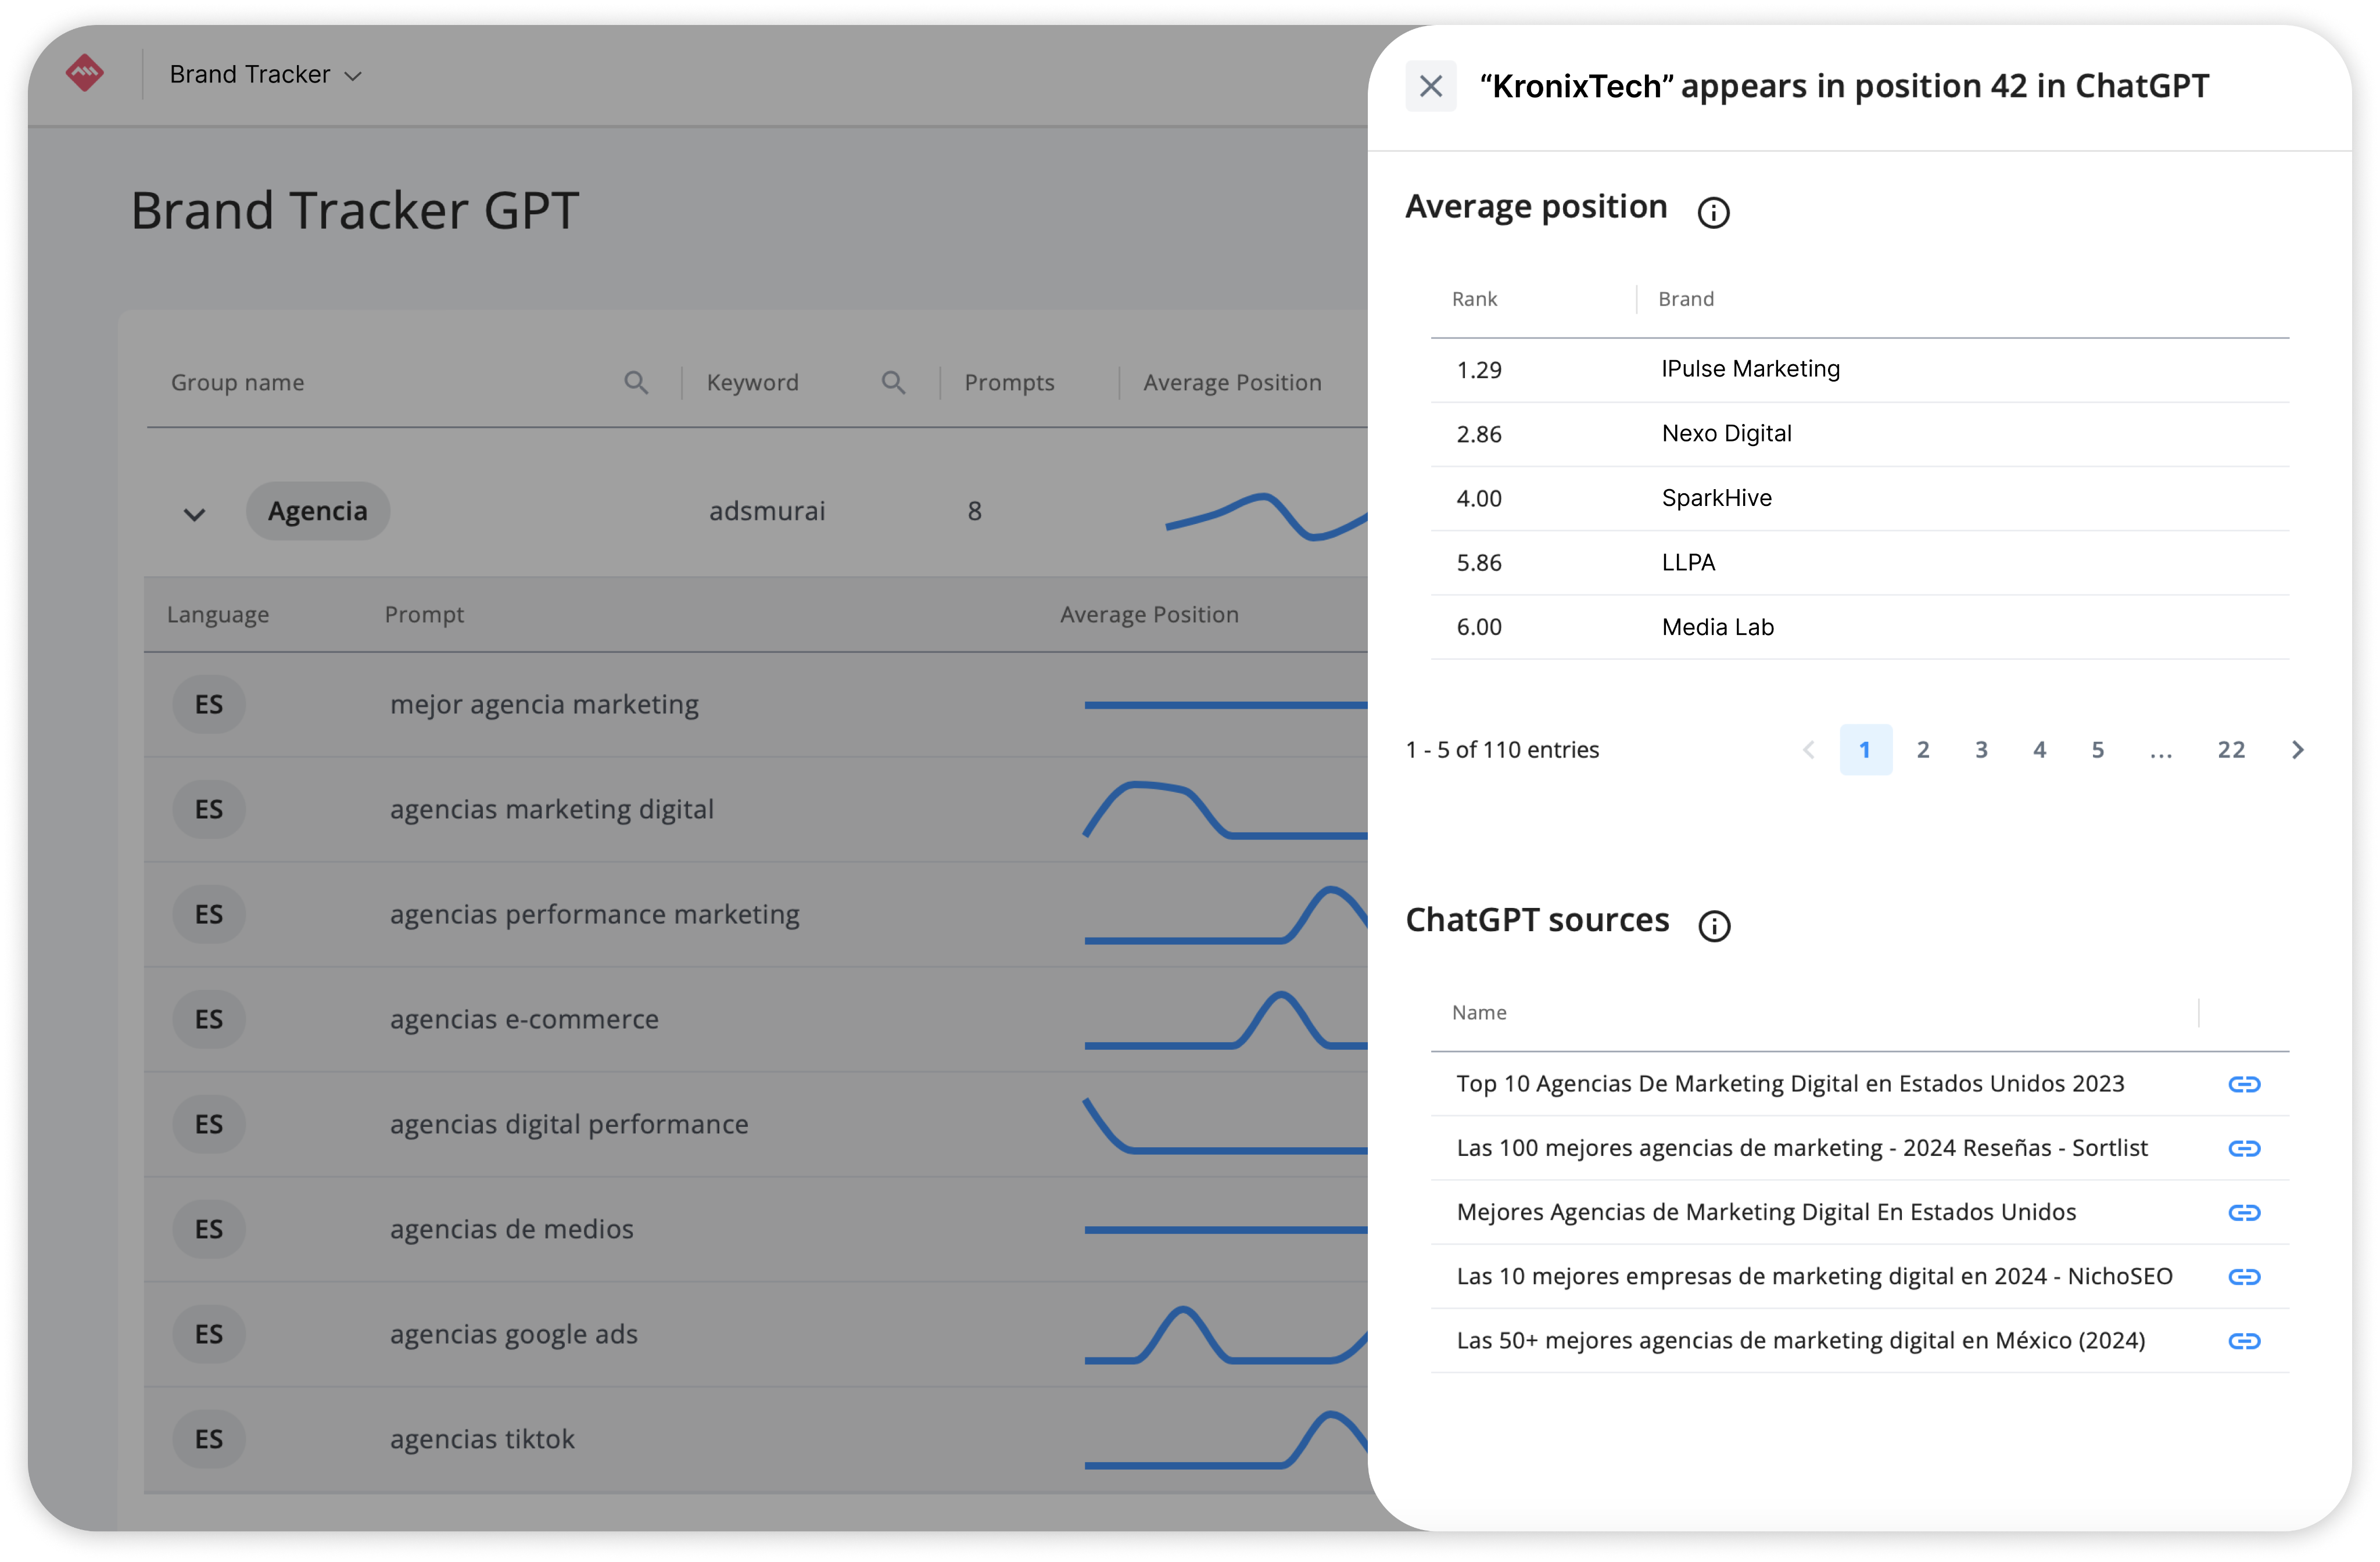The width and height of the screenshot is (2380, 1562).
Task: Click the Group name search icon
Action: (x=636, y=382)
